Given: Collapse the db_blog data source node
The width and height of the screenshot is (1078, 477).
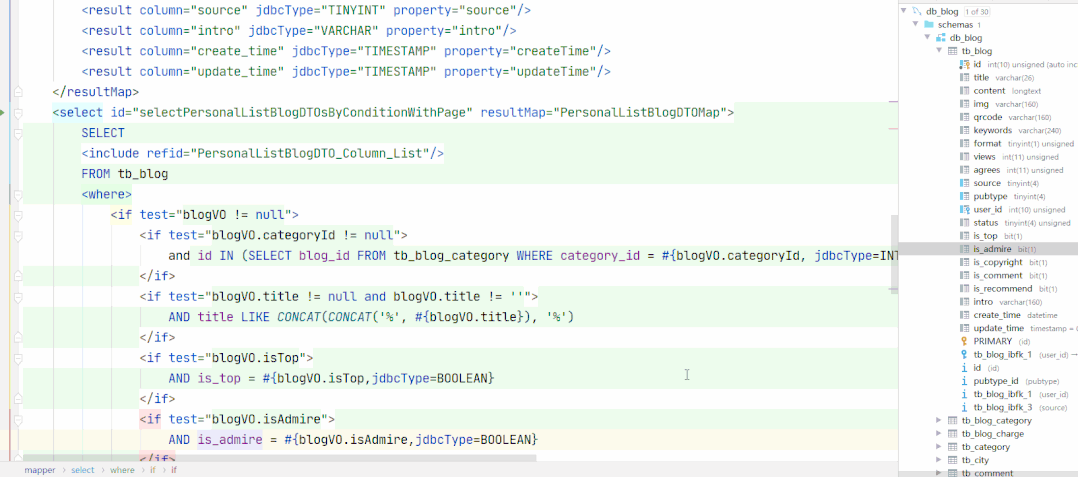Looking at the screenshot, I should tap(904, 11).
